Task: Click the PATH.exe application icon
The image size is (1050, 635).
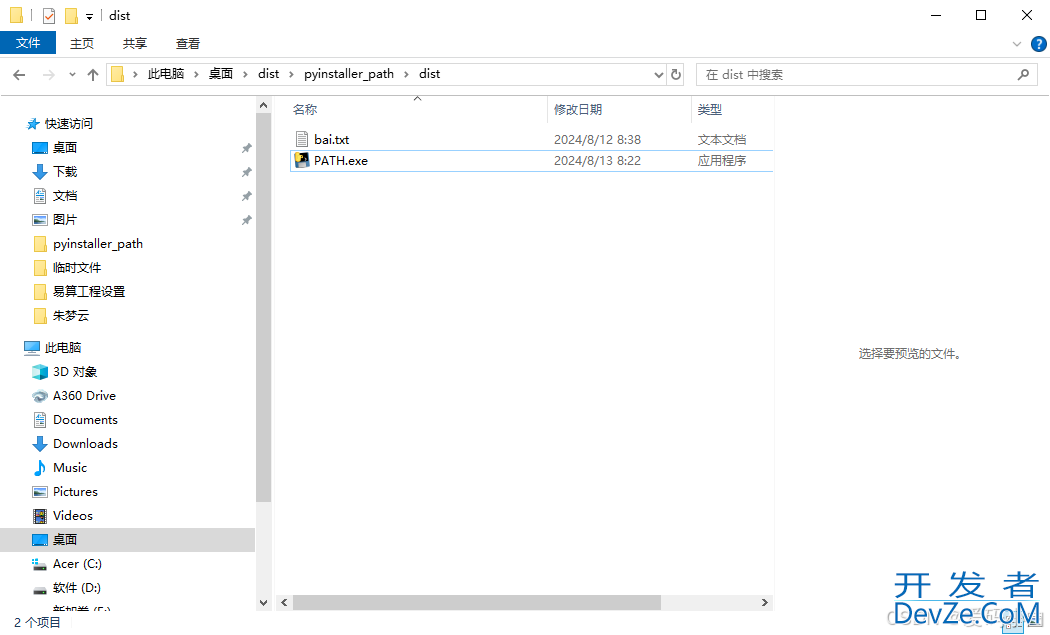Action: (x=302, y=160)
